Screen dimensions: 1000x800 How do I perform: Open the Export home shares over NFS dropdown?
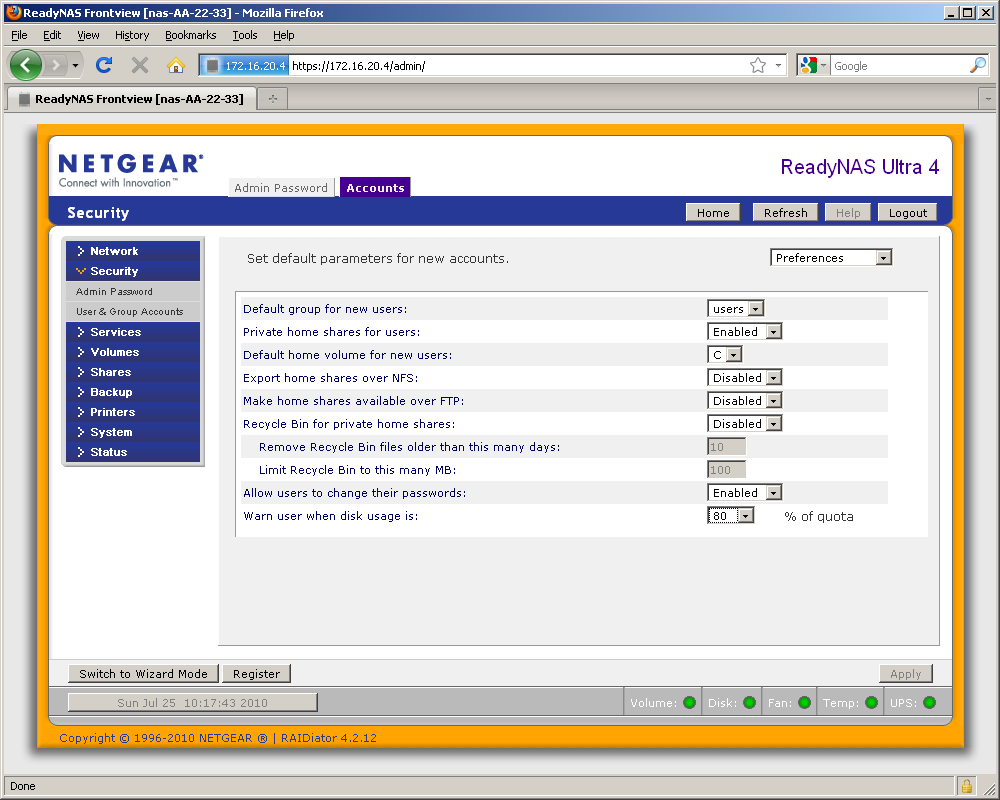pyautogui.click(x=744, y=378)
